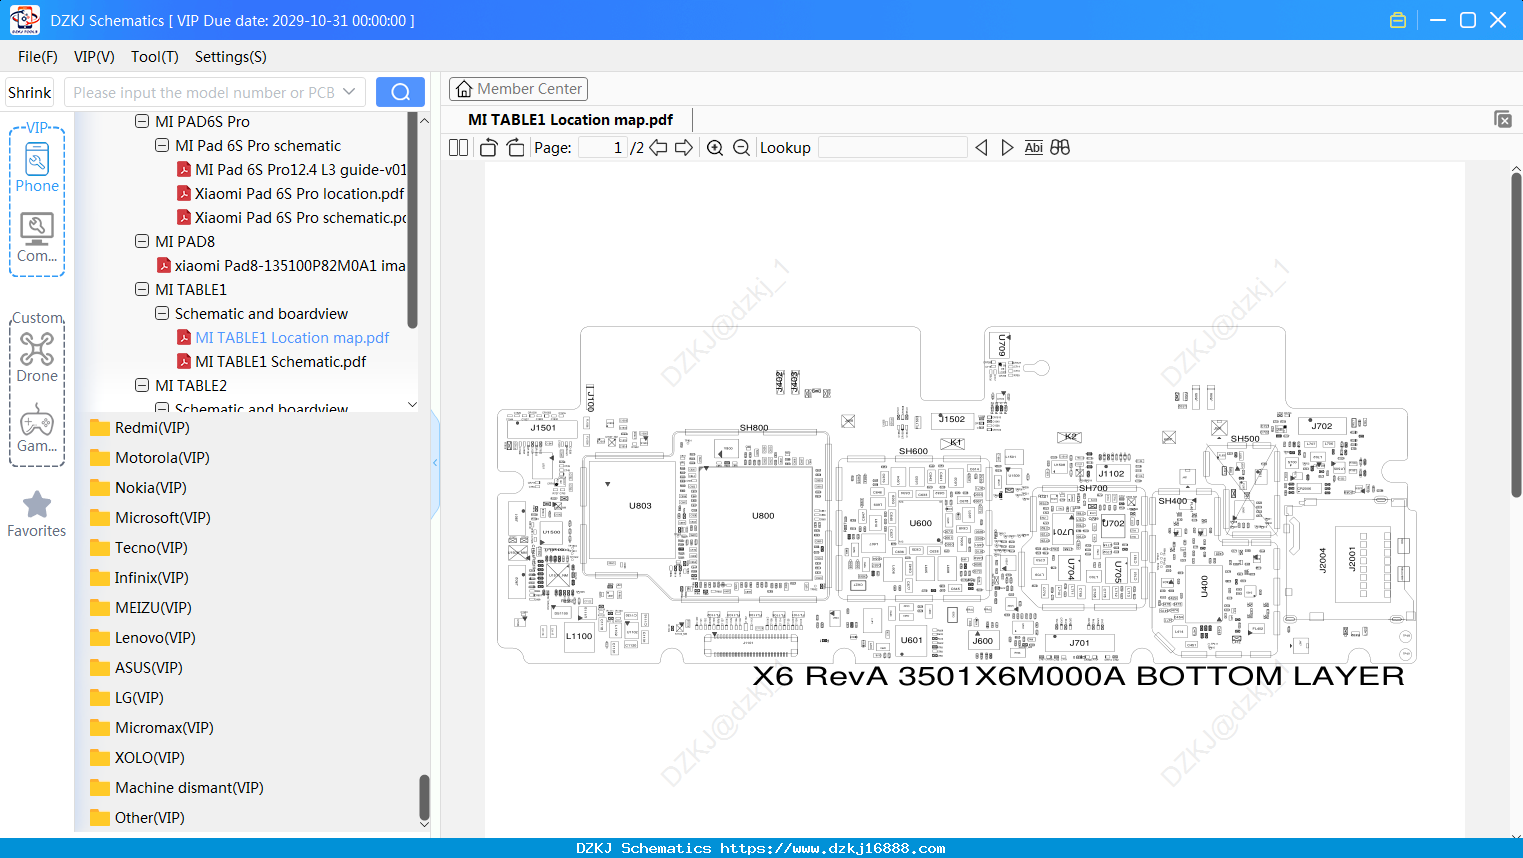1523x858 pixels.
Task: Click the PDF viewer vertical scrollbar
Action: [1516, 335]
